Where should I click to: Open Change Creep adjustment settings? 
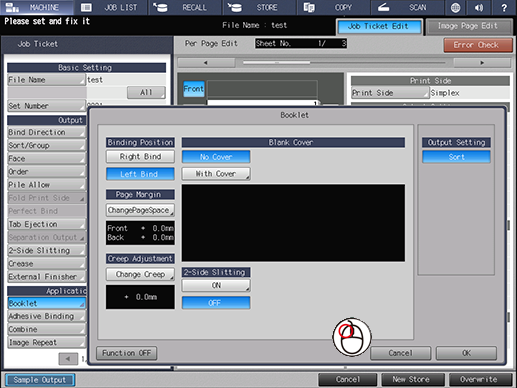(x=140, y=274)
